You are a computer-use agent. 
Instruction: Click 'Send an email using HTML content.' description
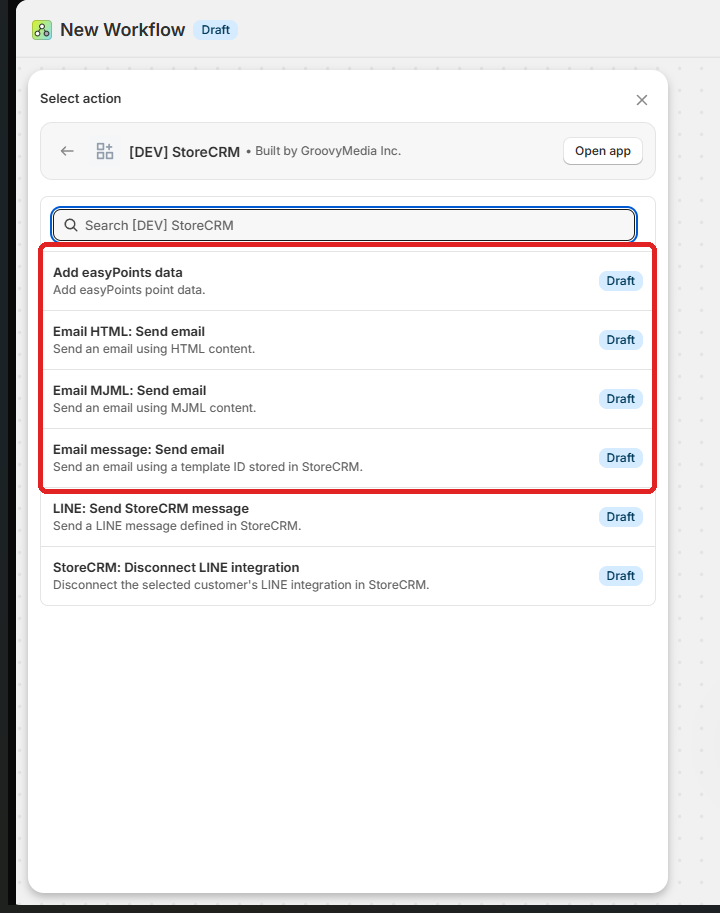(x=154, y=349)
